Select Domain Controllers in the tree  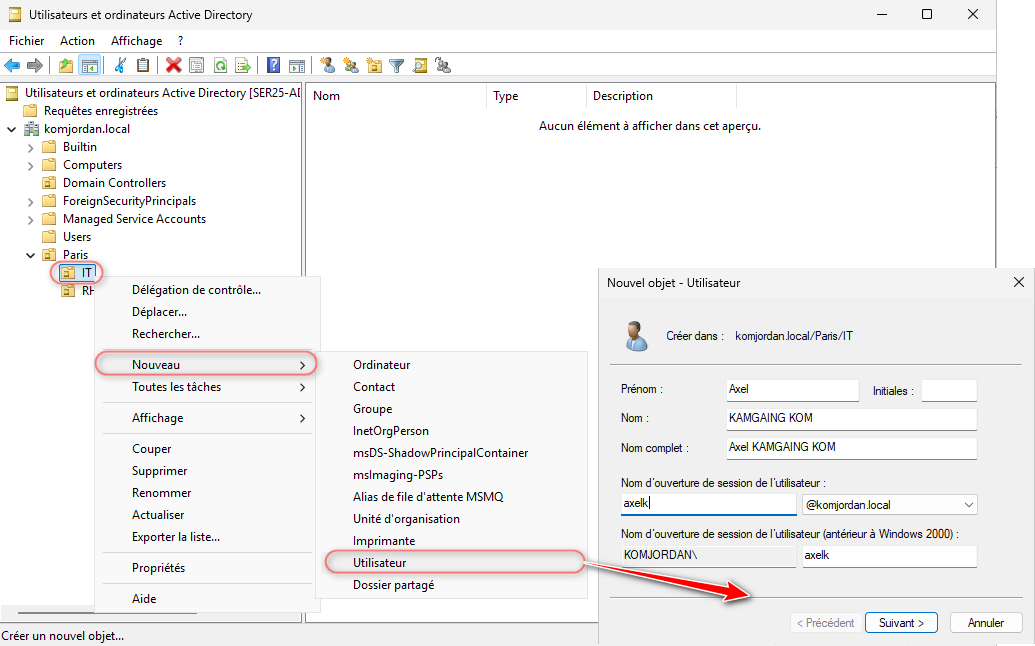tap(114, 183)
